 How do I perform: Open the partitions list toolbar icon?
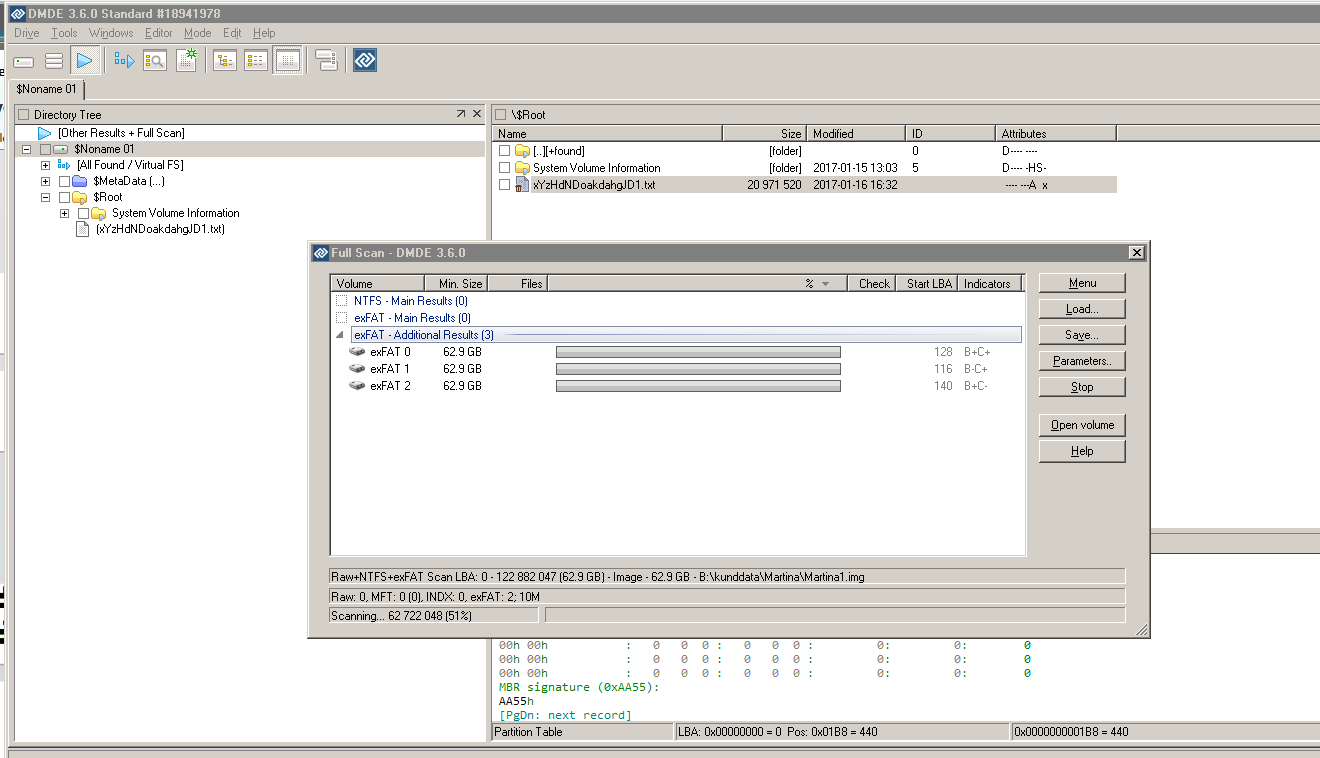tap(54, 61)
